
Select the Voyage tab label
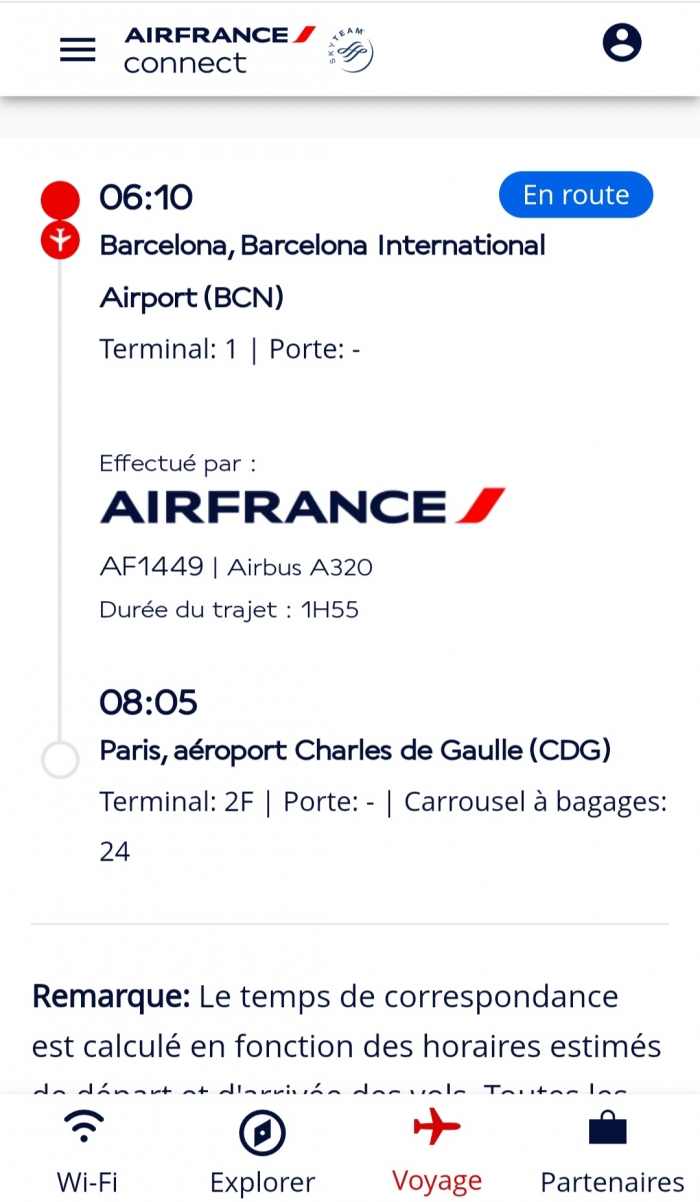[x=437, y=1181]
